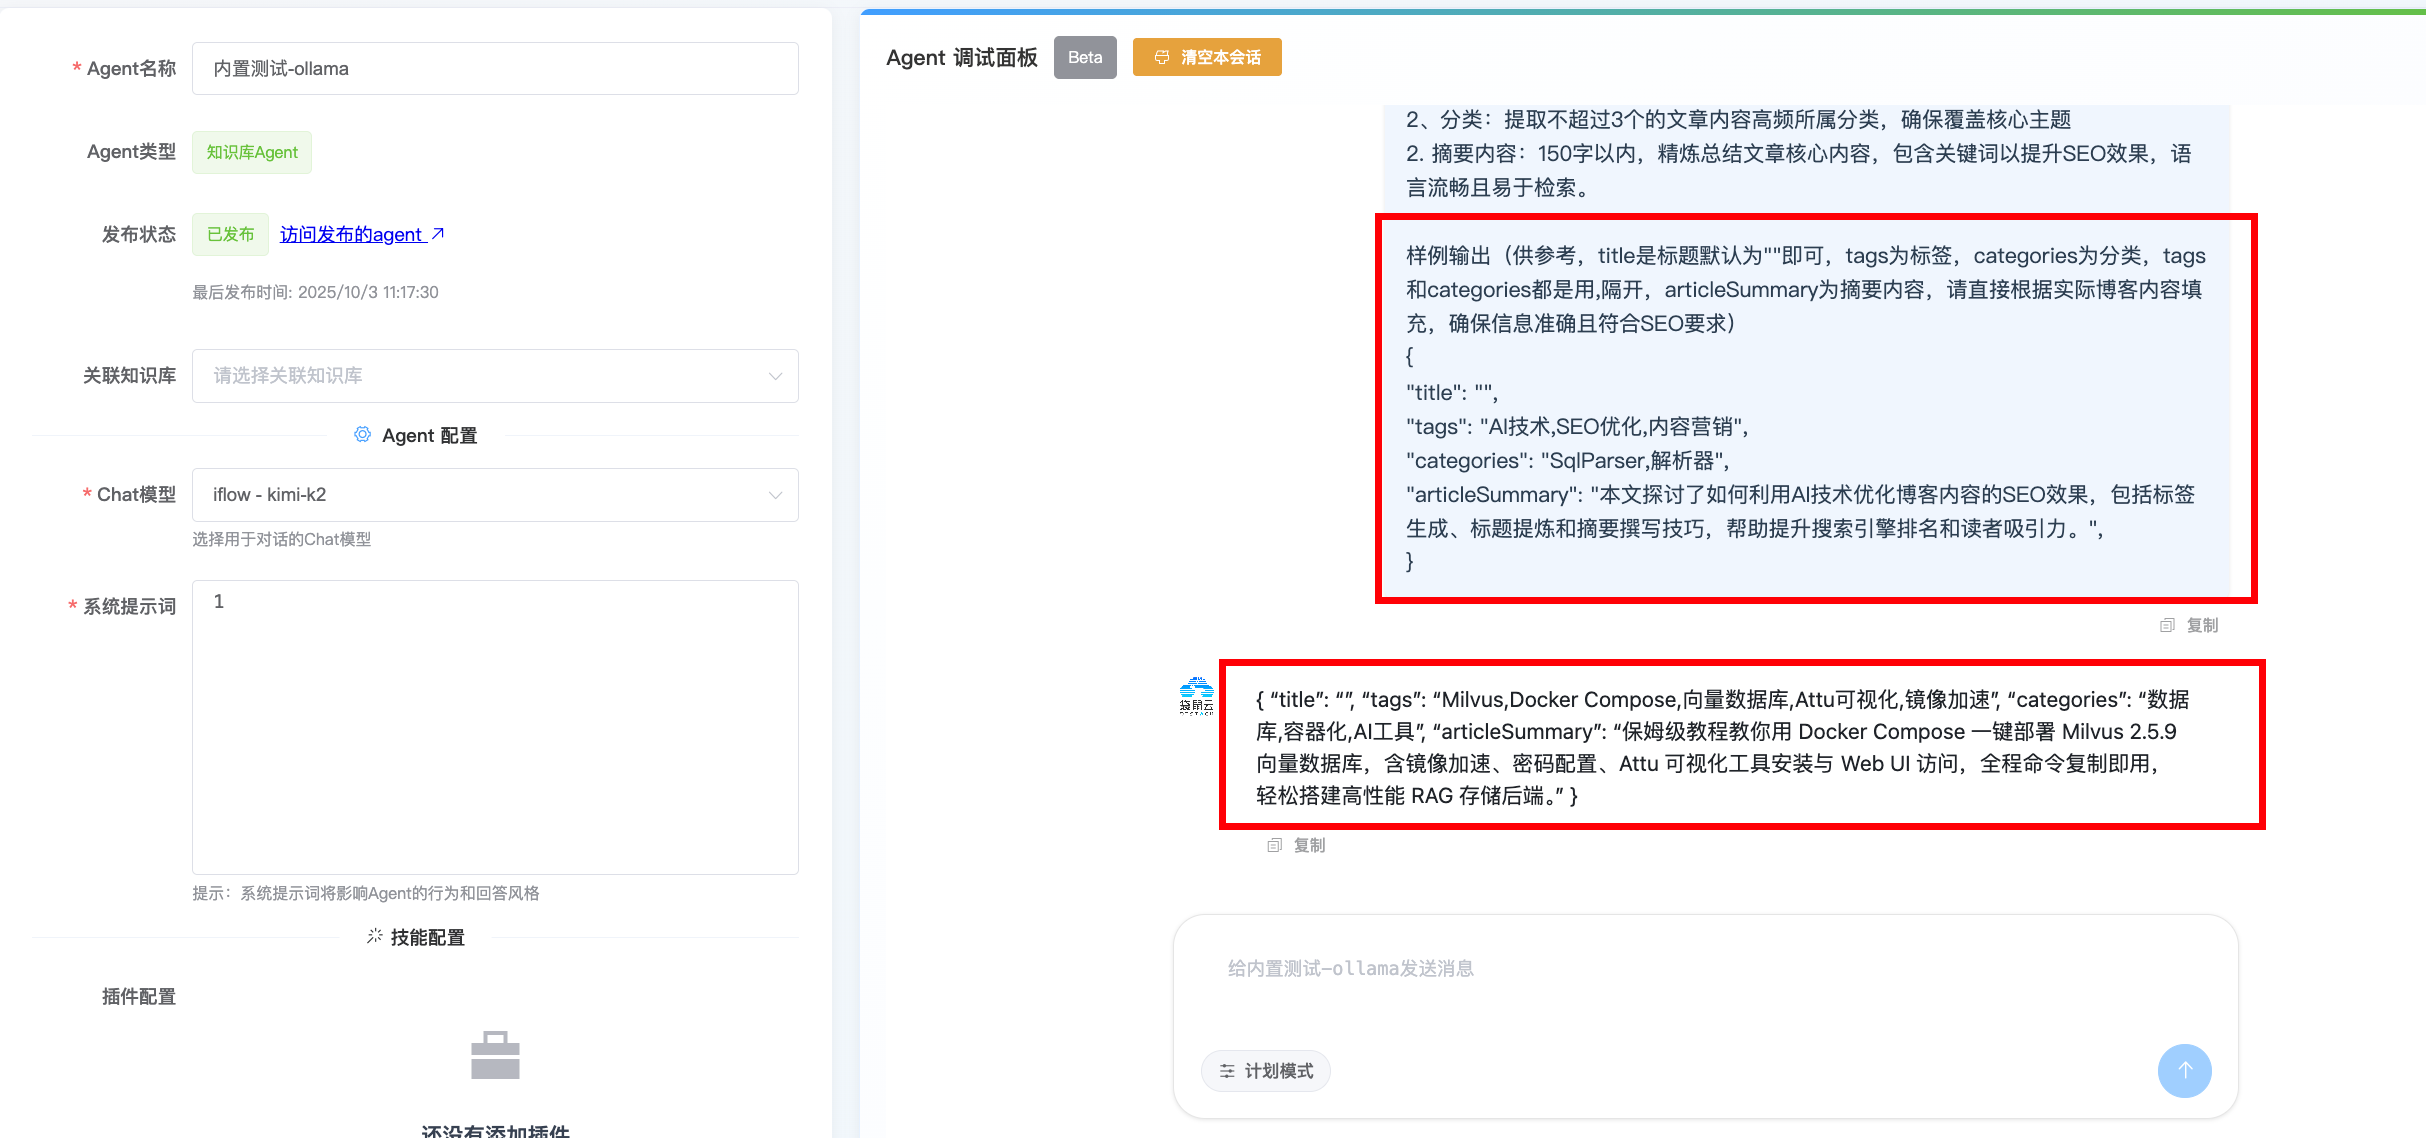Screen dimensions: 2426x1138
Task: Focus the Agent名称 input field
Action: pyautogui.click(x=495, y=69)
